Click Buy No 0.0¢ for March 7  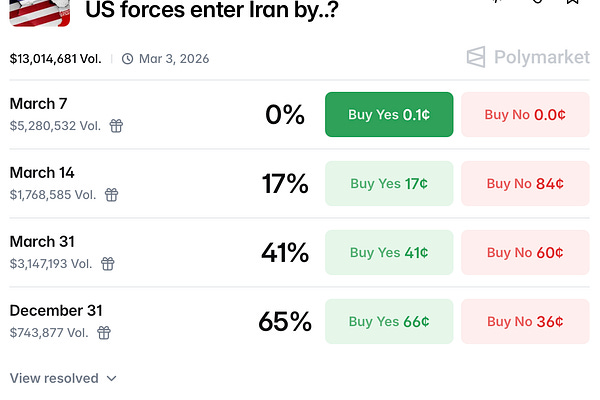click(x=525, y=115)
